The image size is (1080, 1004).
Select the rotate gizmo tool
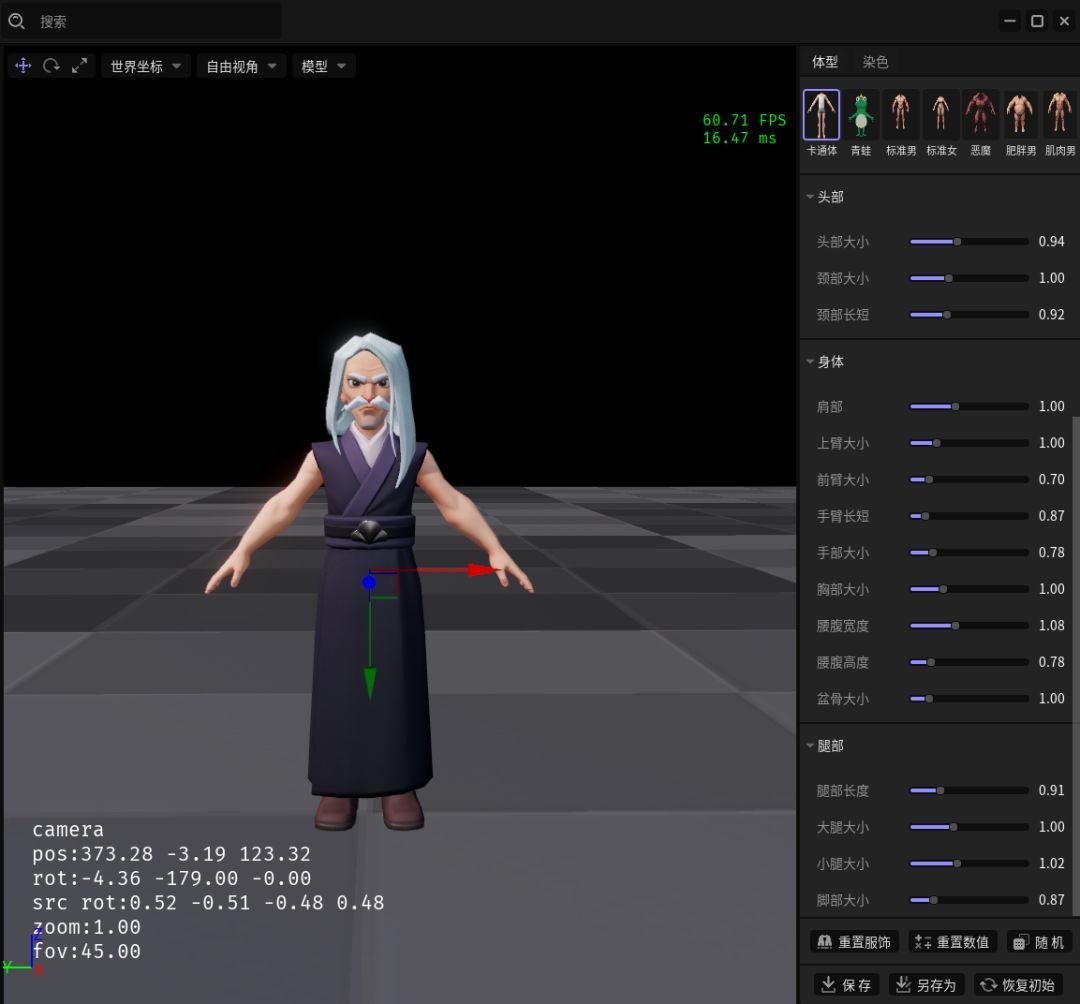(51, 66)
